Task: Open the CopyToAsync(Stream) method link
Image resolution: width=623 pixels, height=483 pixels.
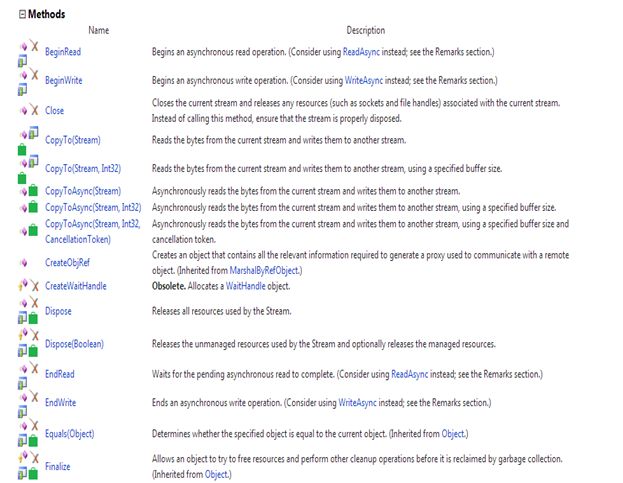Action: point(83,191)
